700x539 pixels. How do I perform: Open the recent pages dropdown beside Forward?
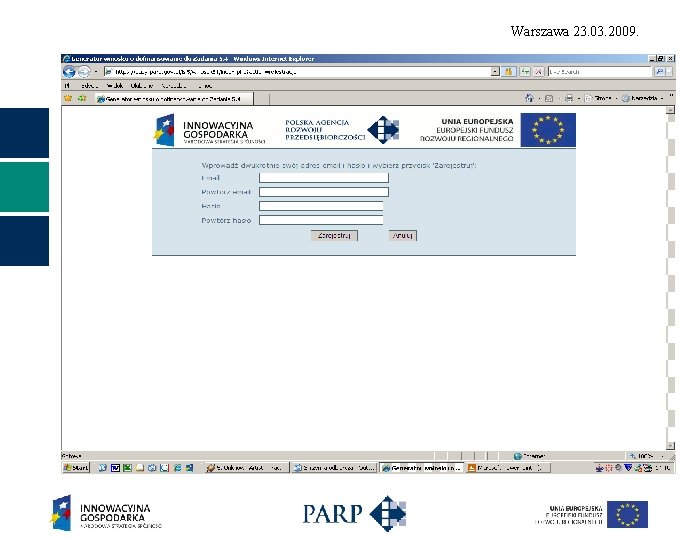point(96,71)
